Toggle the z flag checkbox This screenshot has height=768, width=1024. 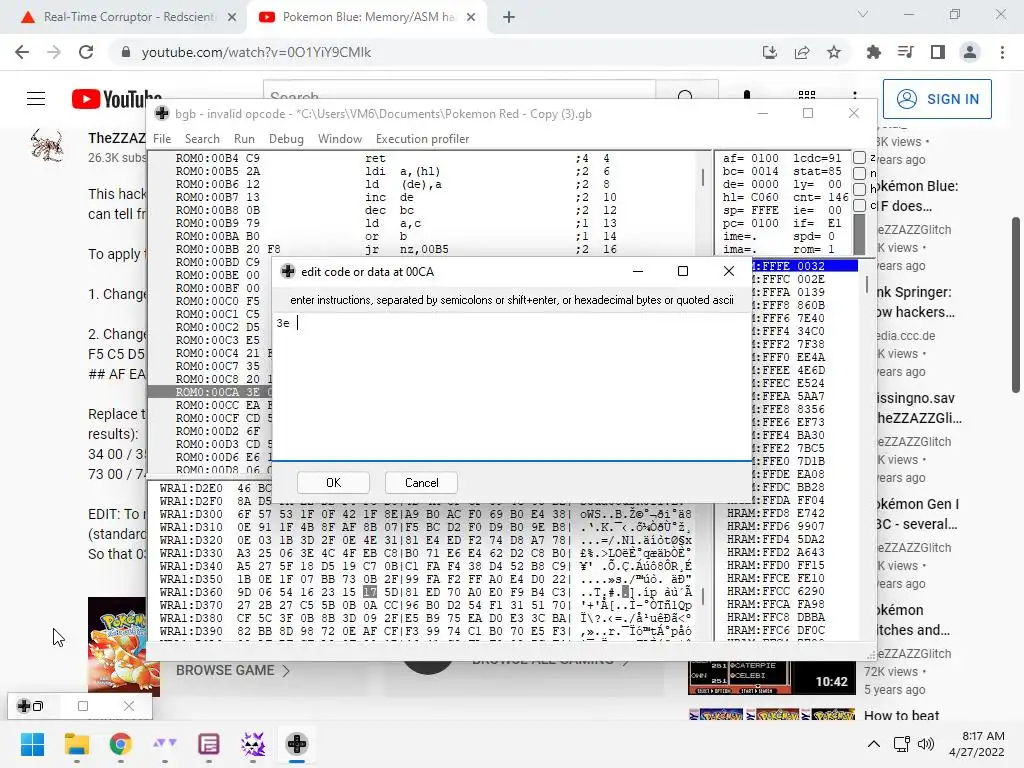[859, 157]
